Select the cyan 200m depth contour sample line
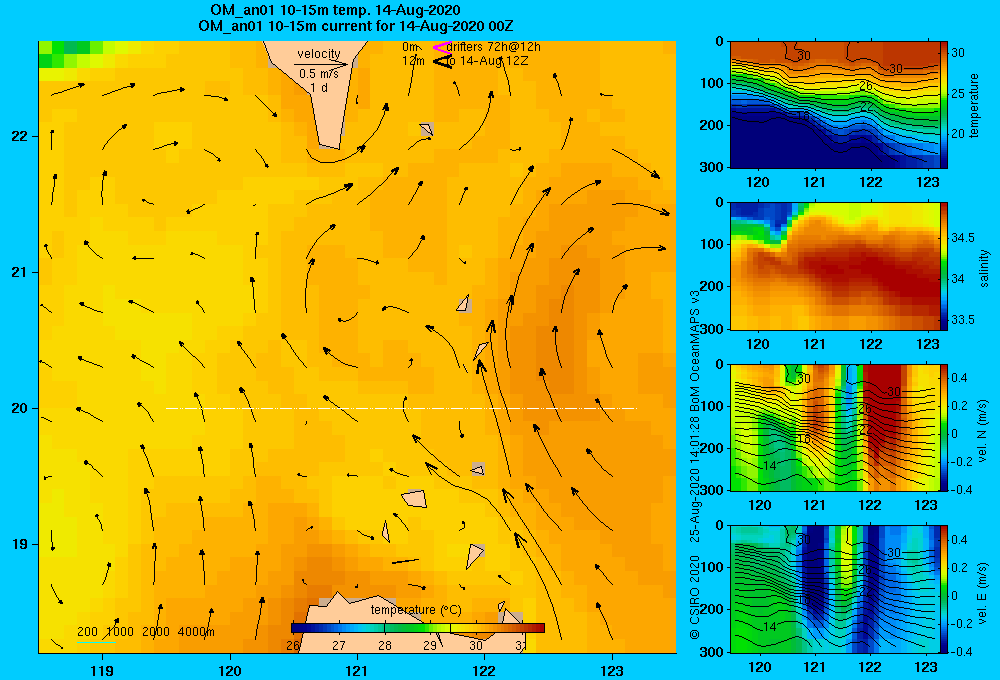This screenshot has width=1000, height=680. click(x=96, y=642)
